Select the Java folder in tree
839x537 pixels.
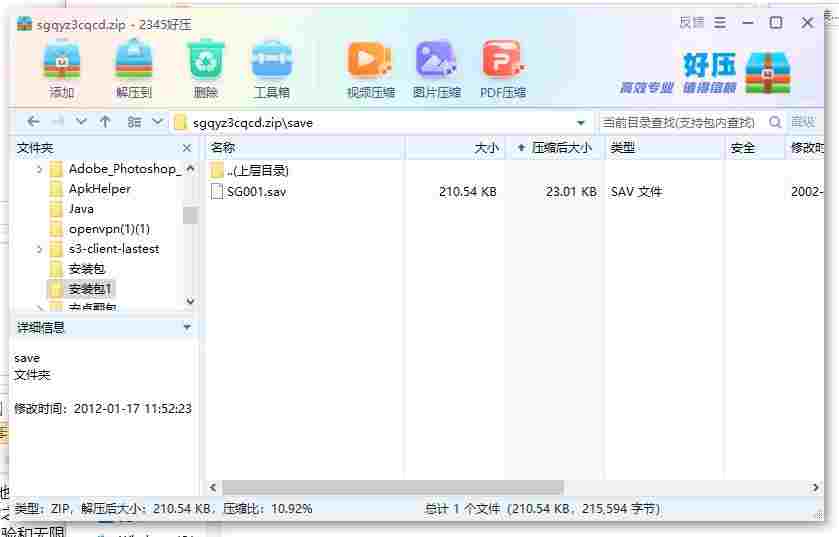coord(81,209)
